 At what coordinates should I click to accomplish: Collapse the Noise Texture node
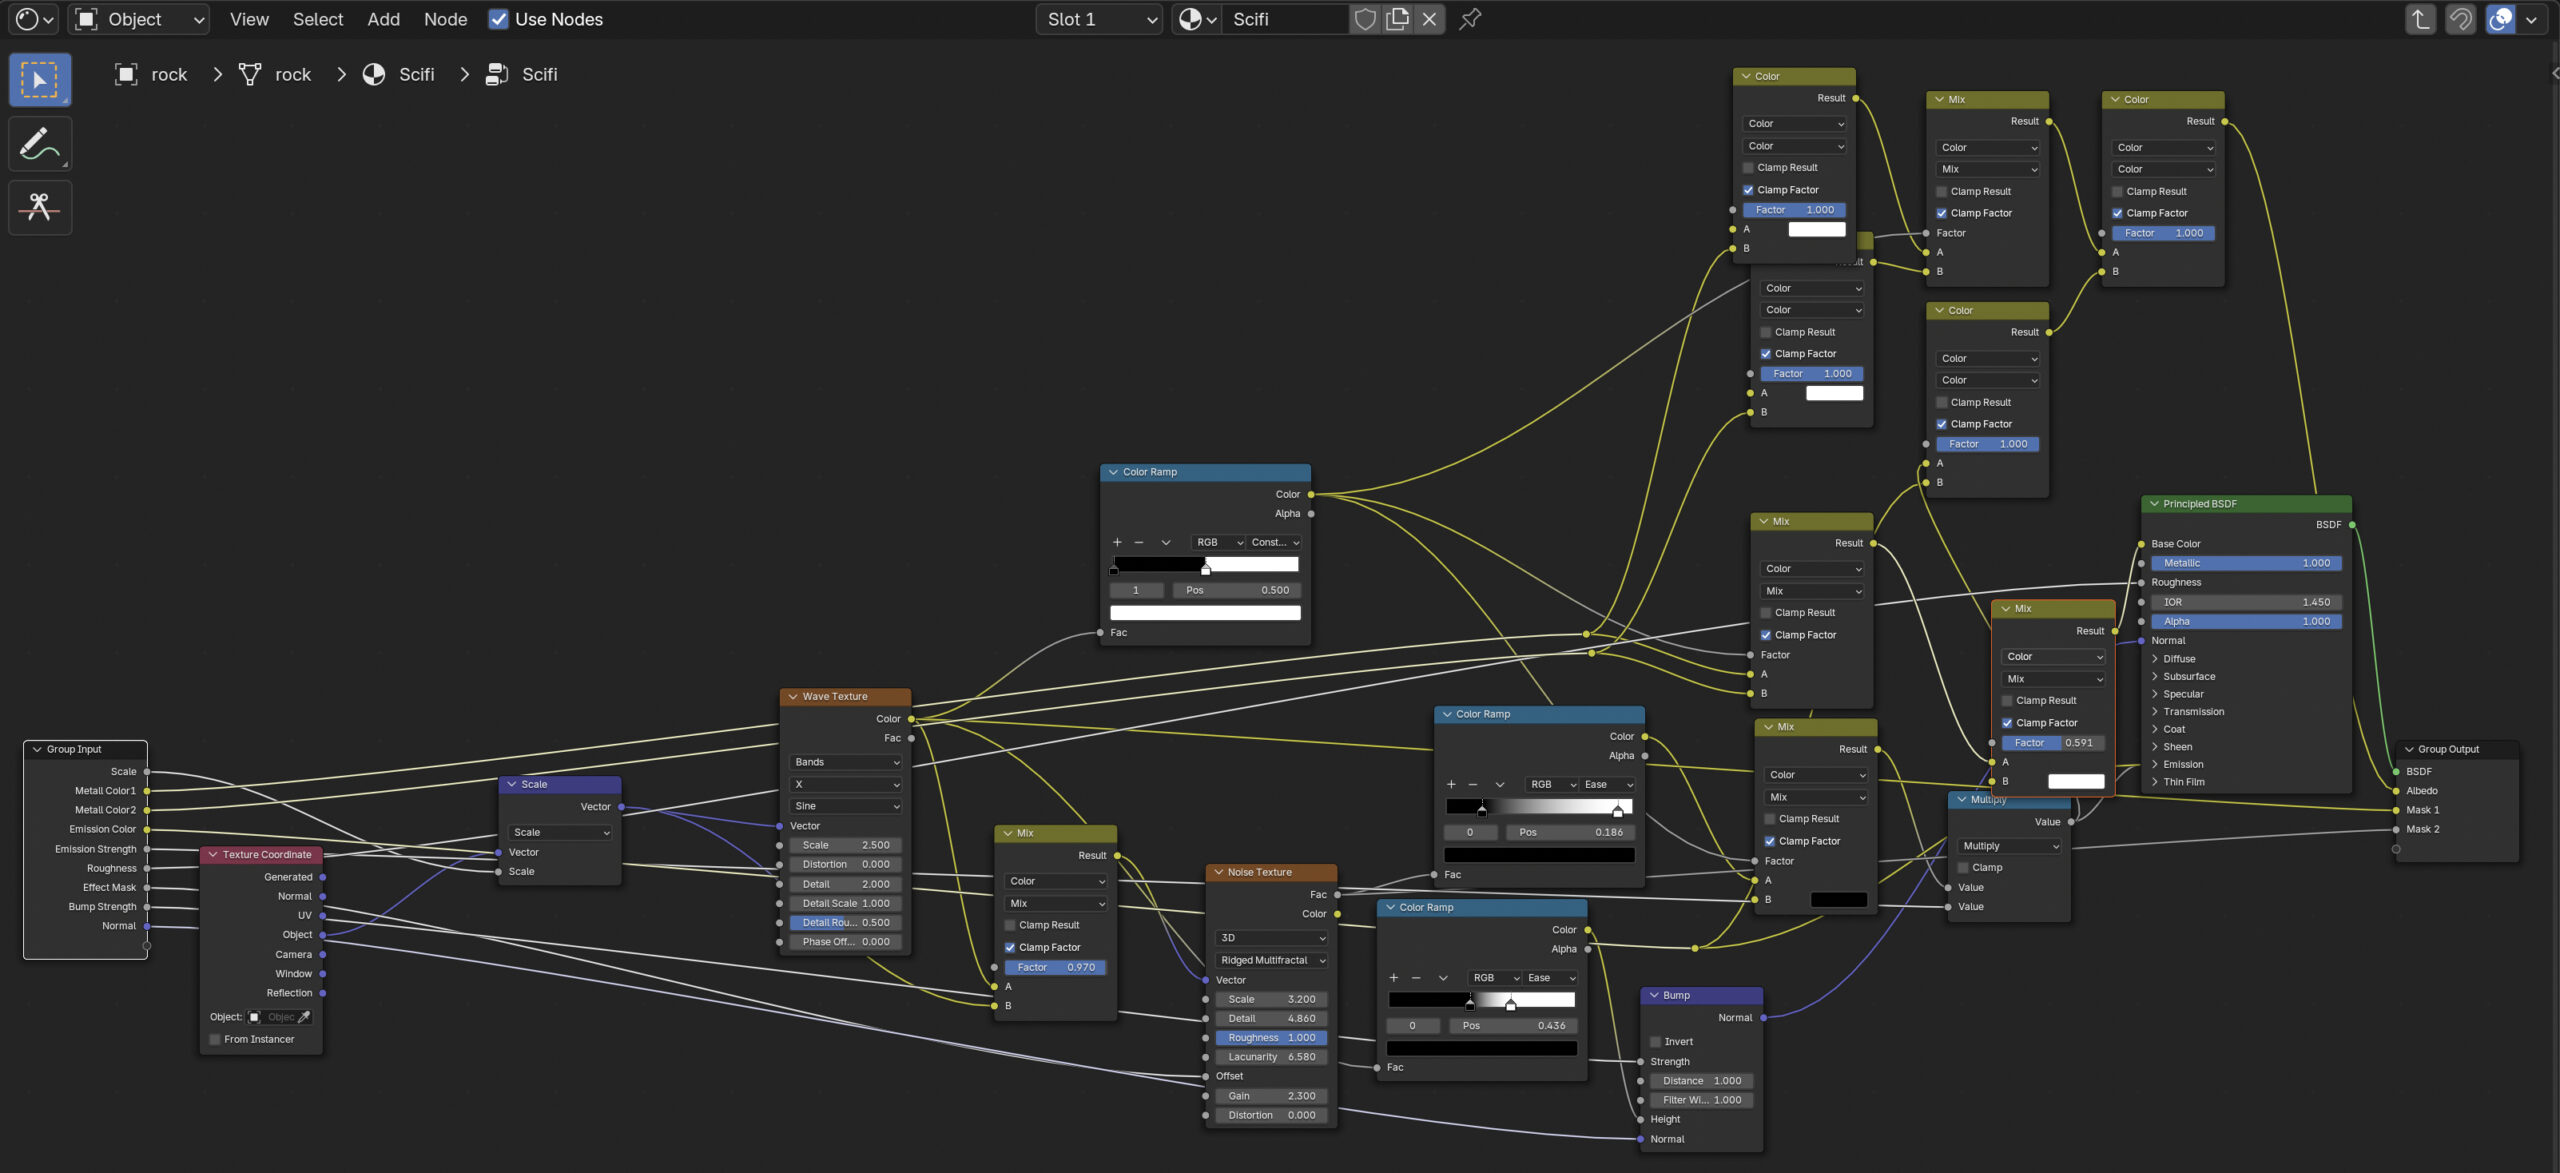1218,872
